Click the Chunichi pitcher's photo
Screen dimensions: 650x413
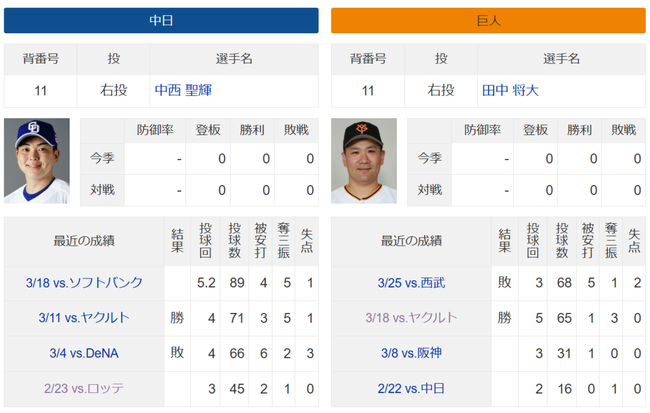[37, 161]
